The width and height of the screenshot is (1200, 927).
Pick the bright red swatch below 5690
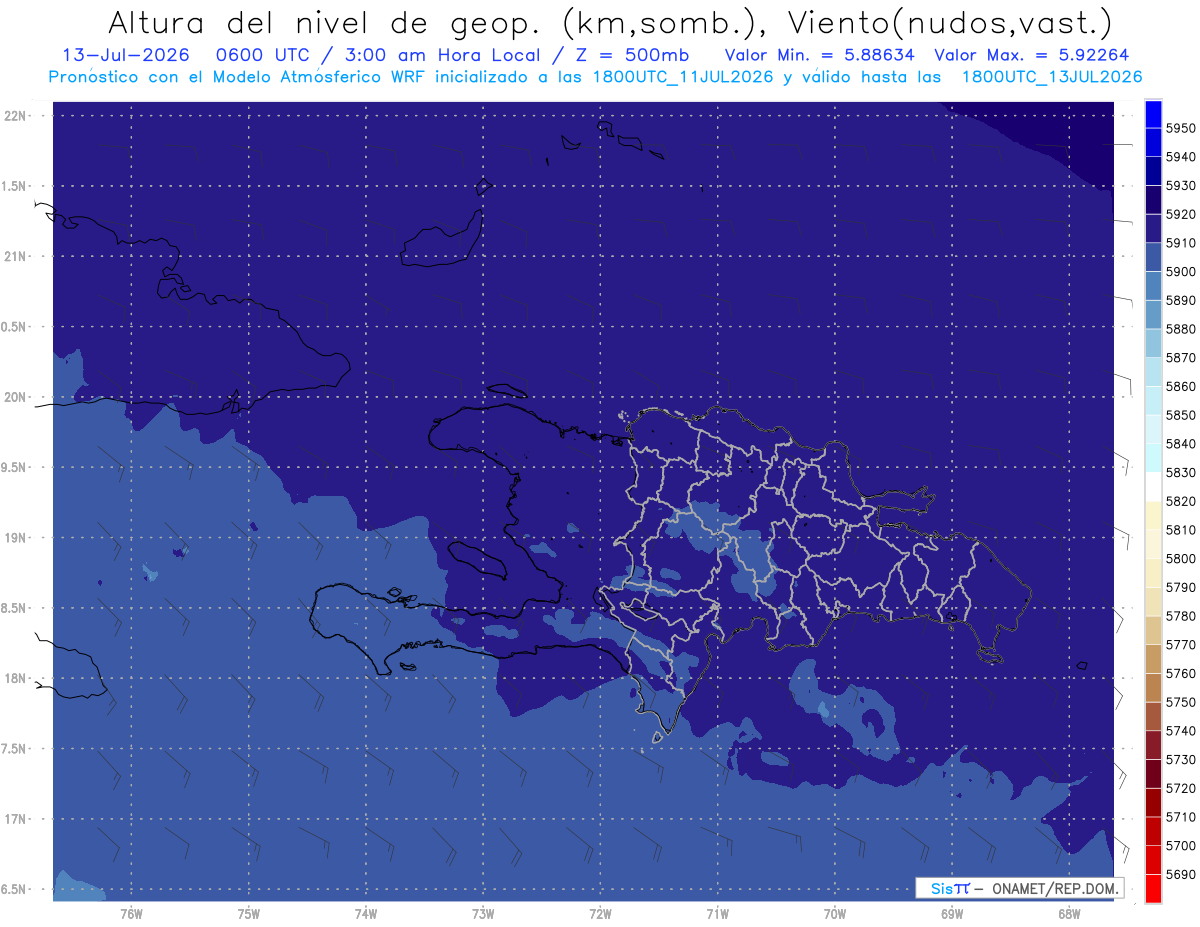1153,889
